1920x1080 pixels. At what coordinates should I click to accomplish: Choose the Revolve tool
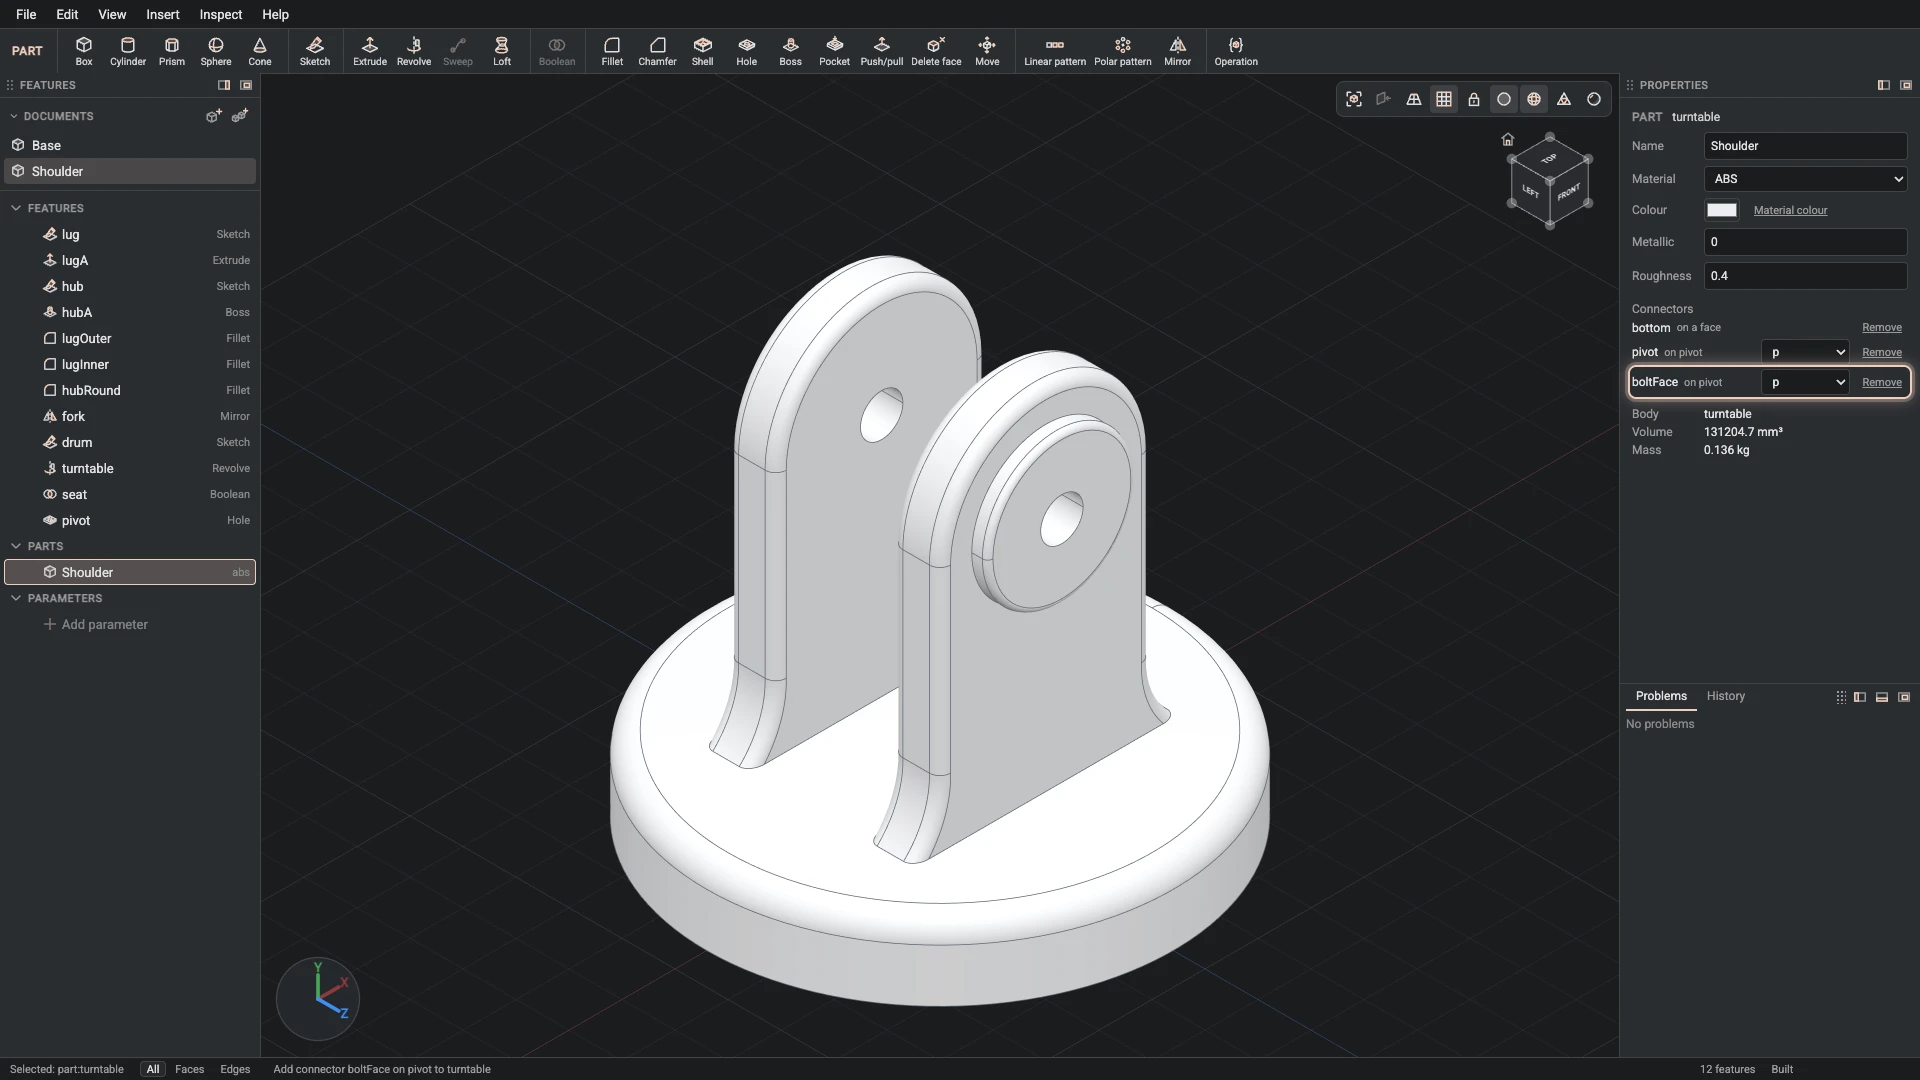click(x=414, y=51)
